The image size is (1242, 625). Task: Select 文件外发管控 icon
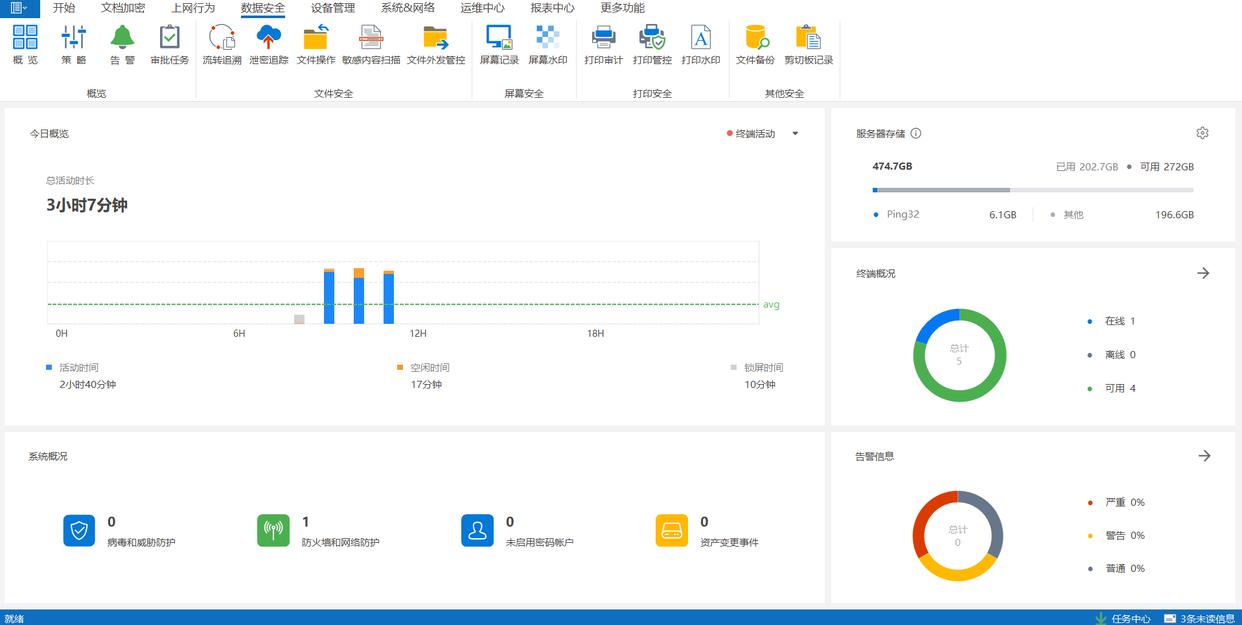pyautogui.click(x=435, y=39)
